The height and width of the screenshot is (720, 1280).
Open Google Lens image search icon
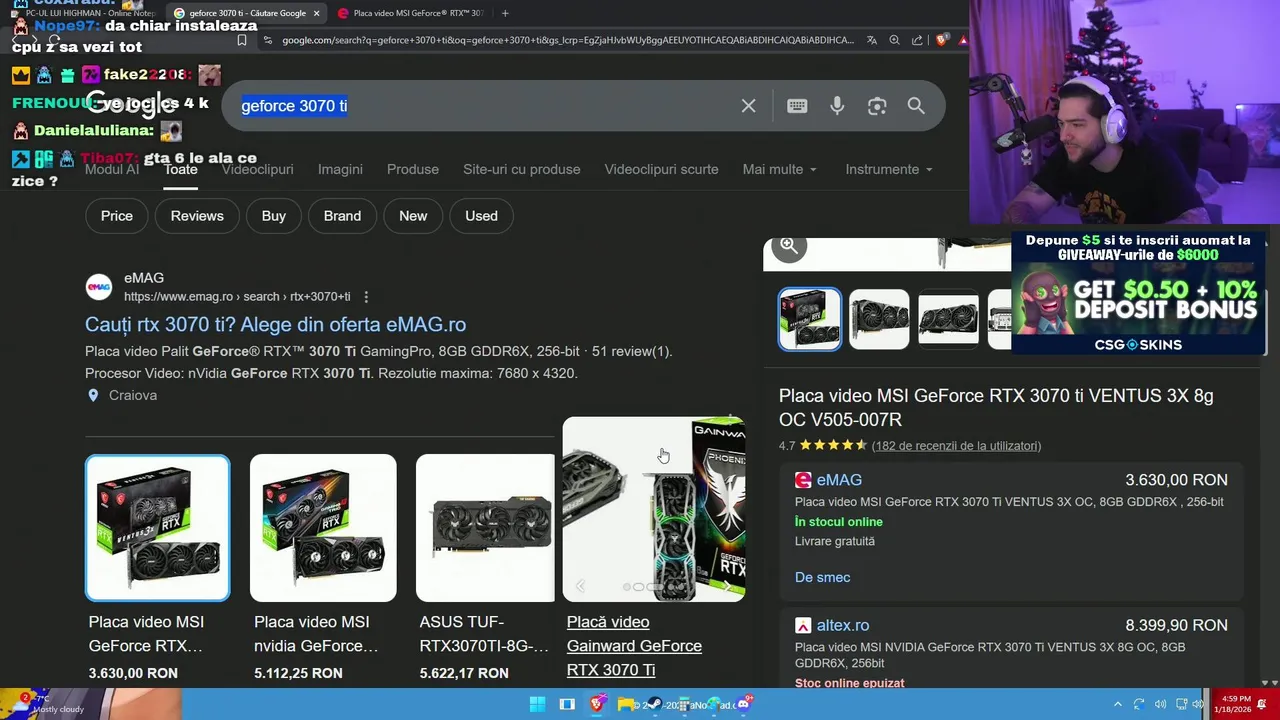[877, 106]
